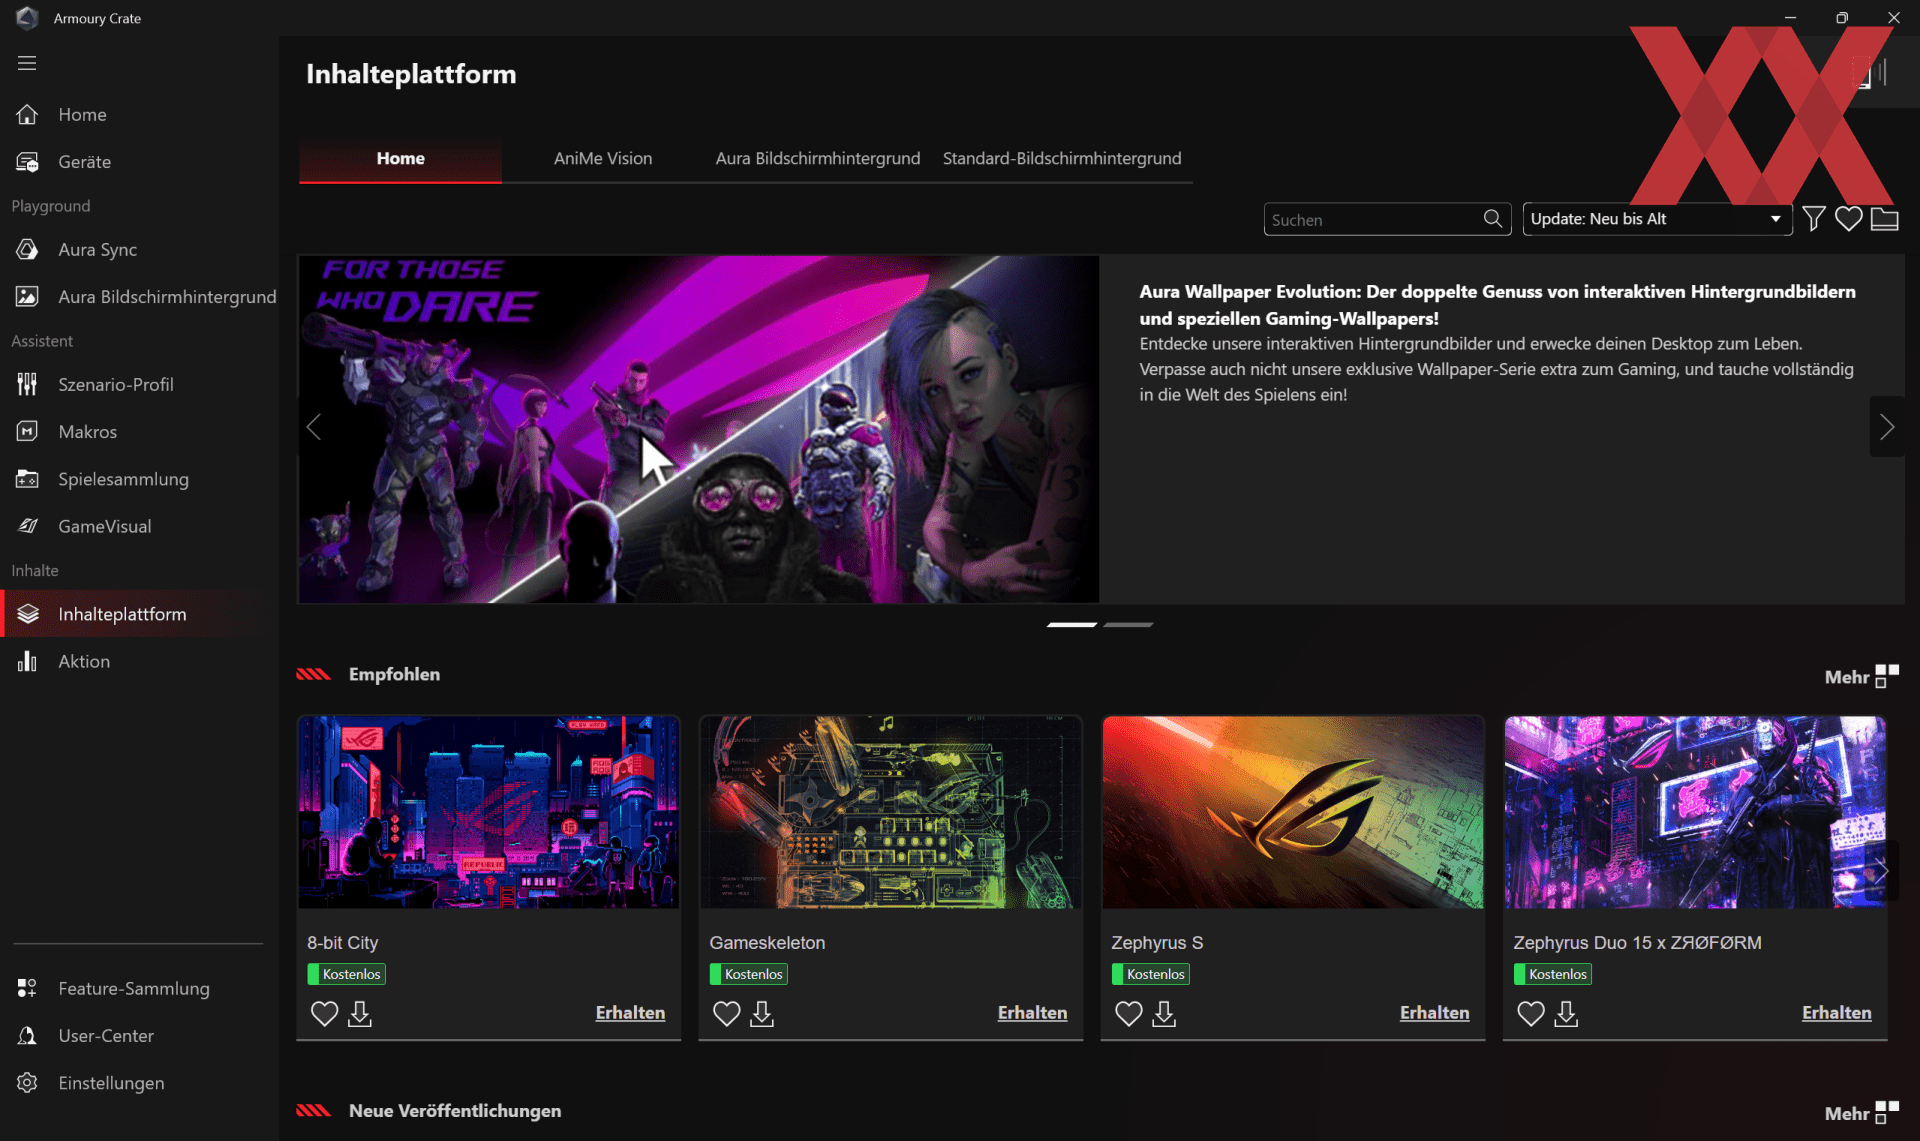Click the Home icon in sidebar
This screenshot has width=1920, height=1141.
(27, 114)
